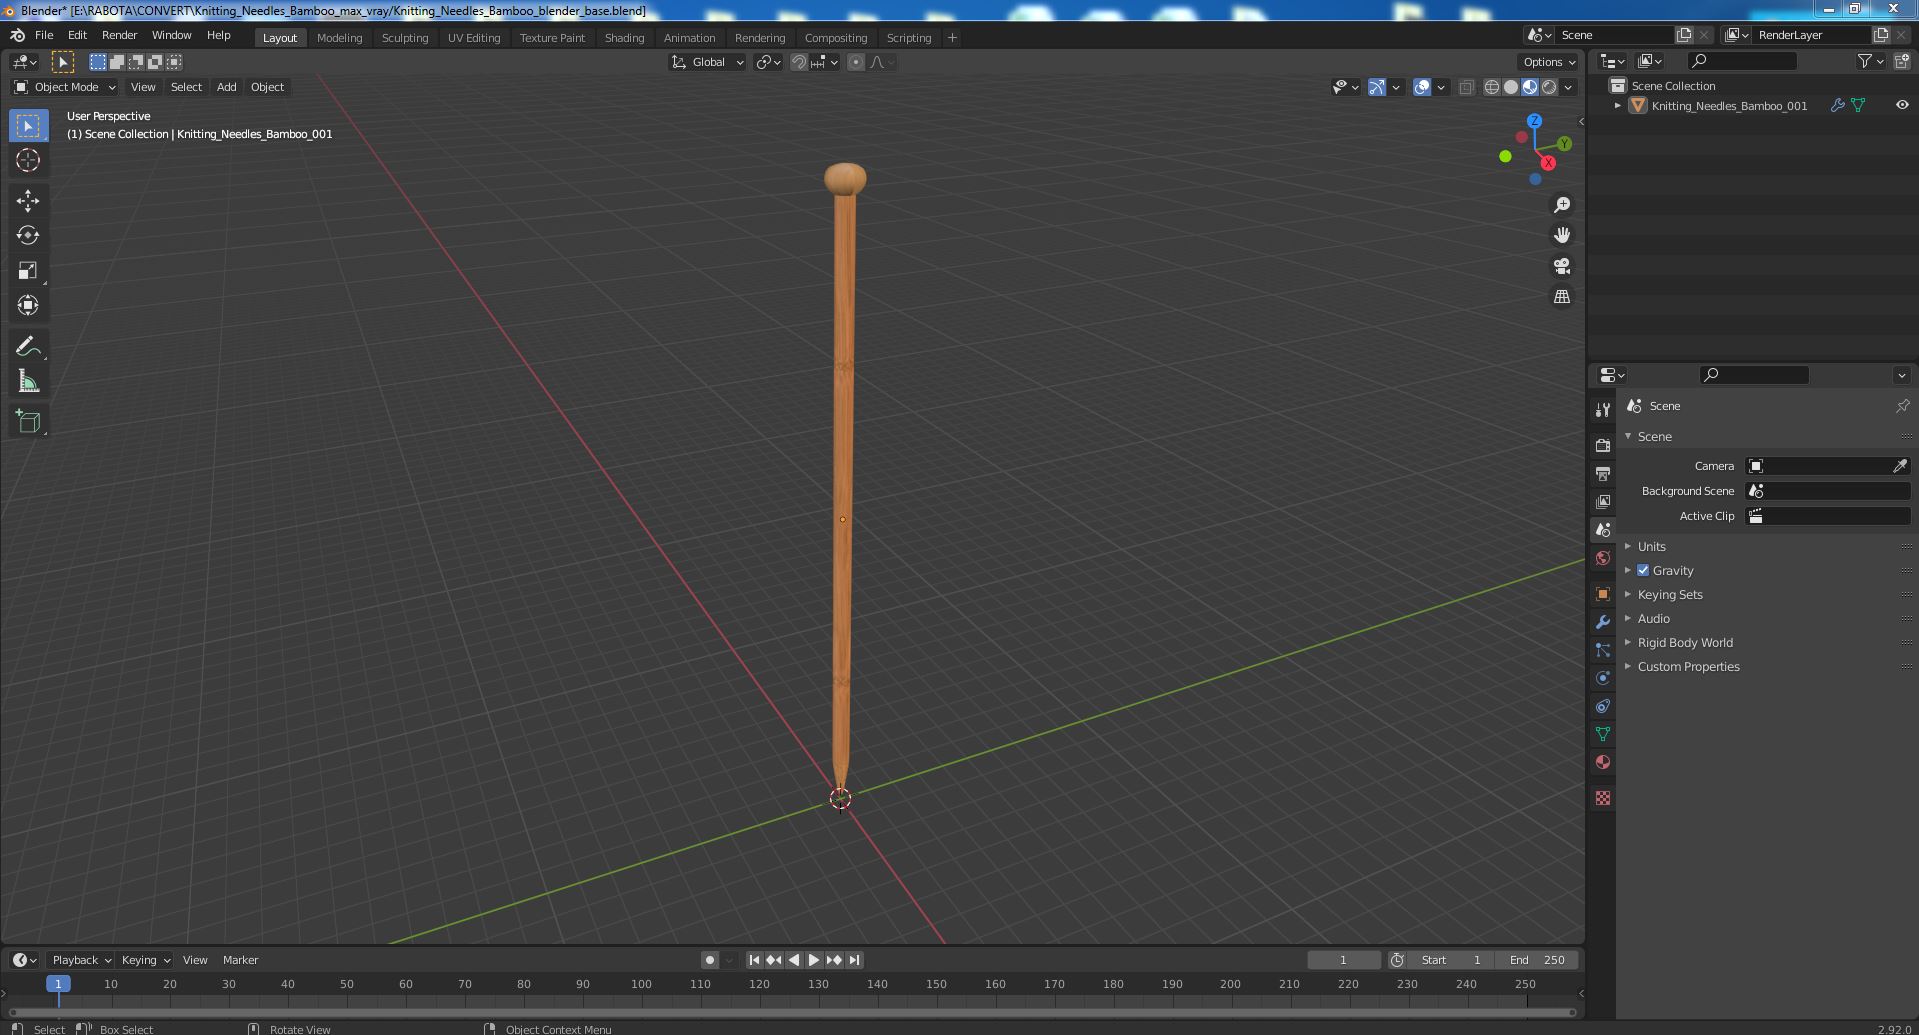Jump to the timeline end frame

(854, 960)
